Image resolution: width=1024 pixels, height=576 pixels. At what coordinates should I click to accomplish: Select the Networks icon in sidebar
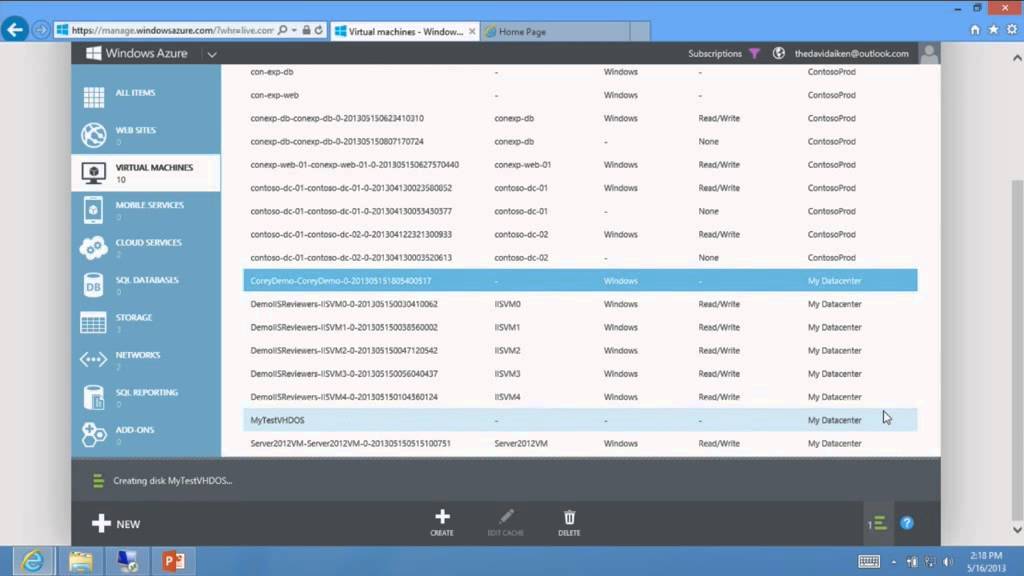tap(93, 360)
